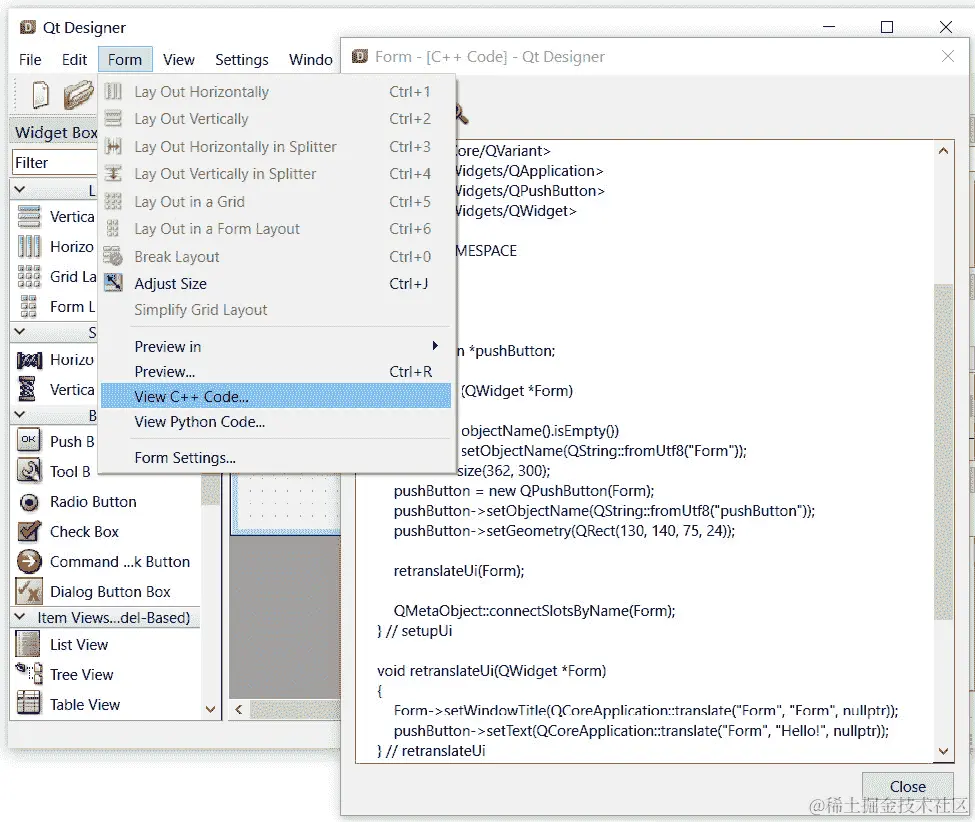Open Form Settings from the menu
The image size is (975, 822).
click(x=275, y=458)
